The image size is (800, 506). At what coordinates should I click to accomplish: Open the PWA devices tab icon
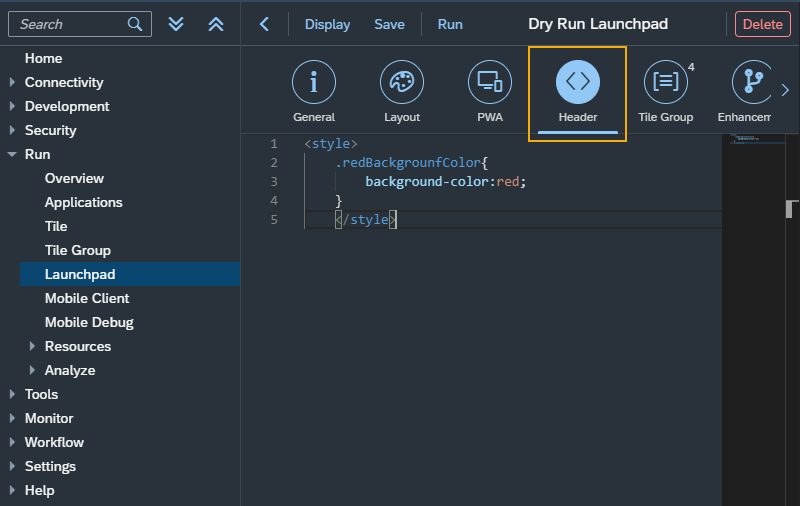tap(490, 82)
